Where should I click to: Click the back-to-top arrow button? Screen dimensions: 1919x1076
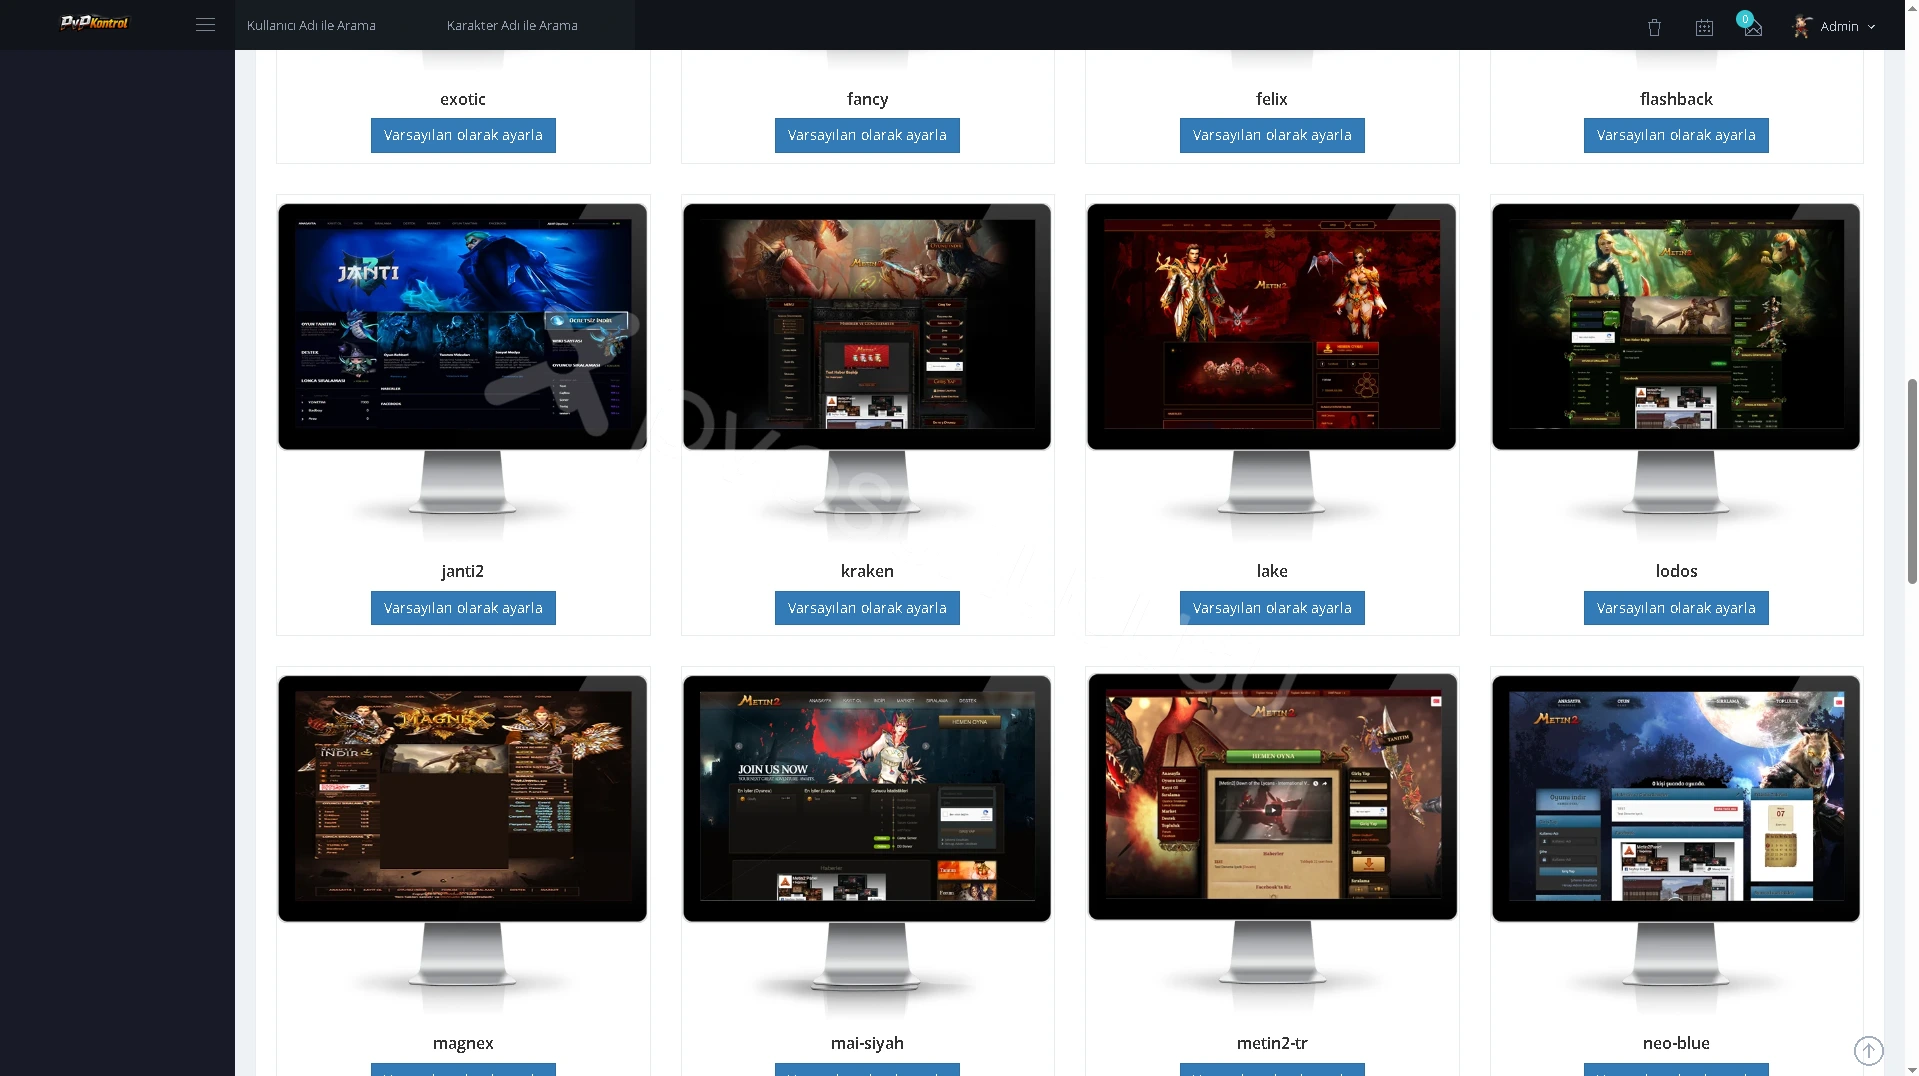point(1868,1050)
